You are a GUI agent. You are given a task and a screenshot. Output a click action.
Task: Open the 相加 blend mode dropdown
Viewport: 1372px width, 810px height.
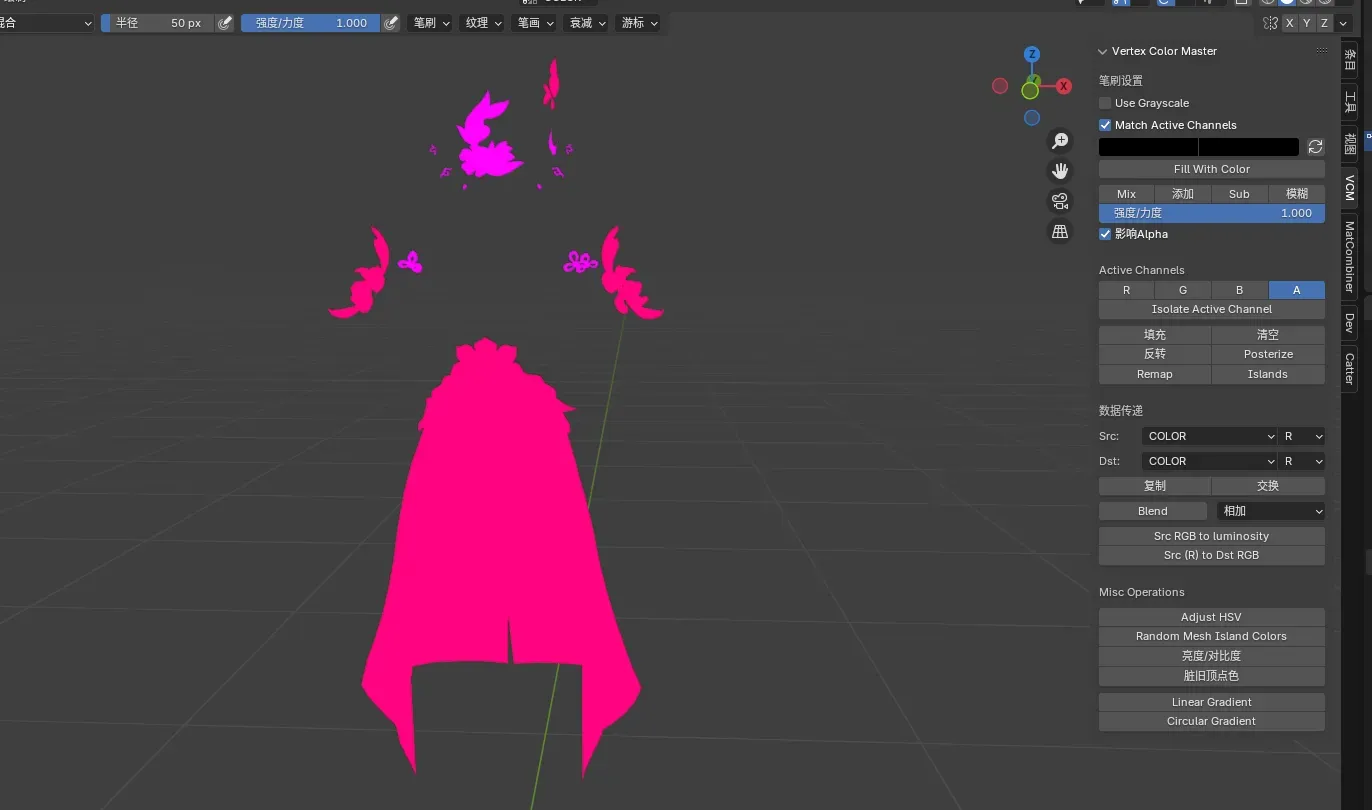(x=1271, y=511)
